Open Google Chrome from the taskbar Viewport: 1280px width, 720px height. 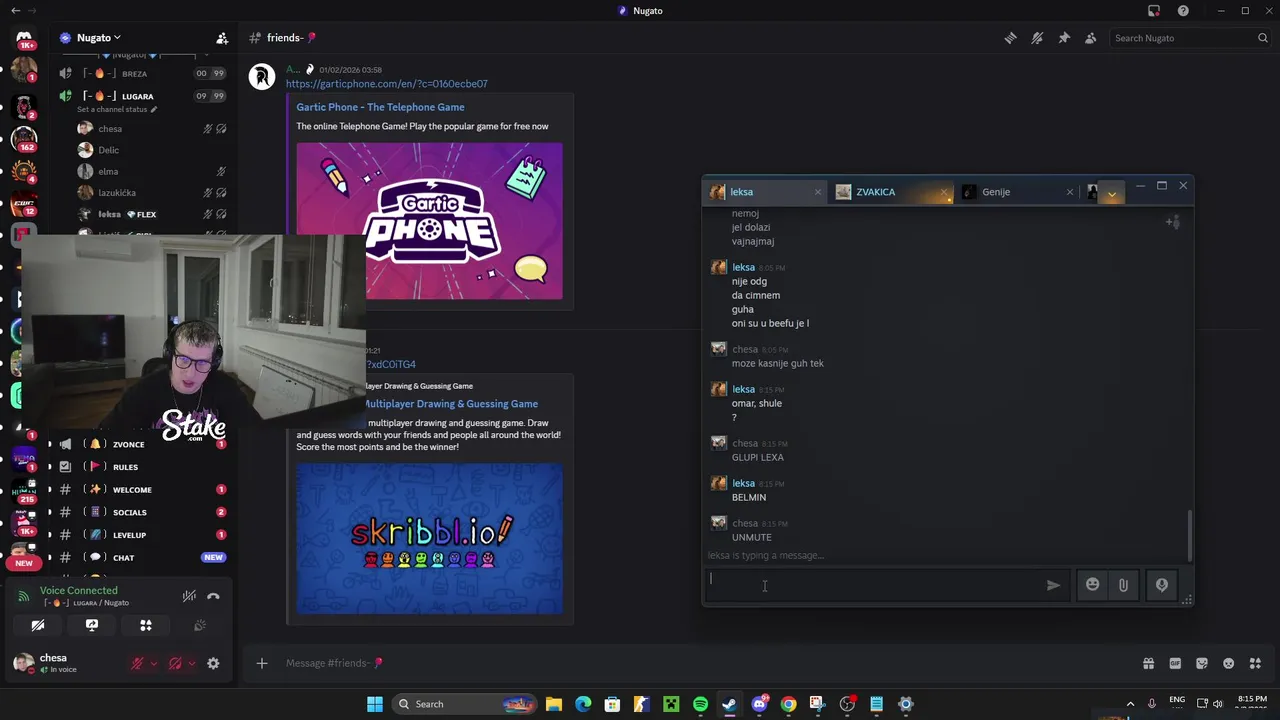[788, 704]
